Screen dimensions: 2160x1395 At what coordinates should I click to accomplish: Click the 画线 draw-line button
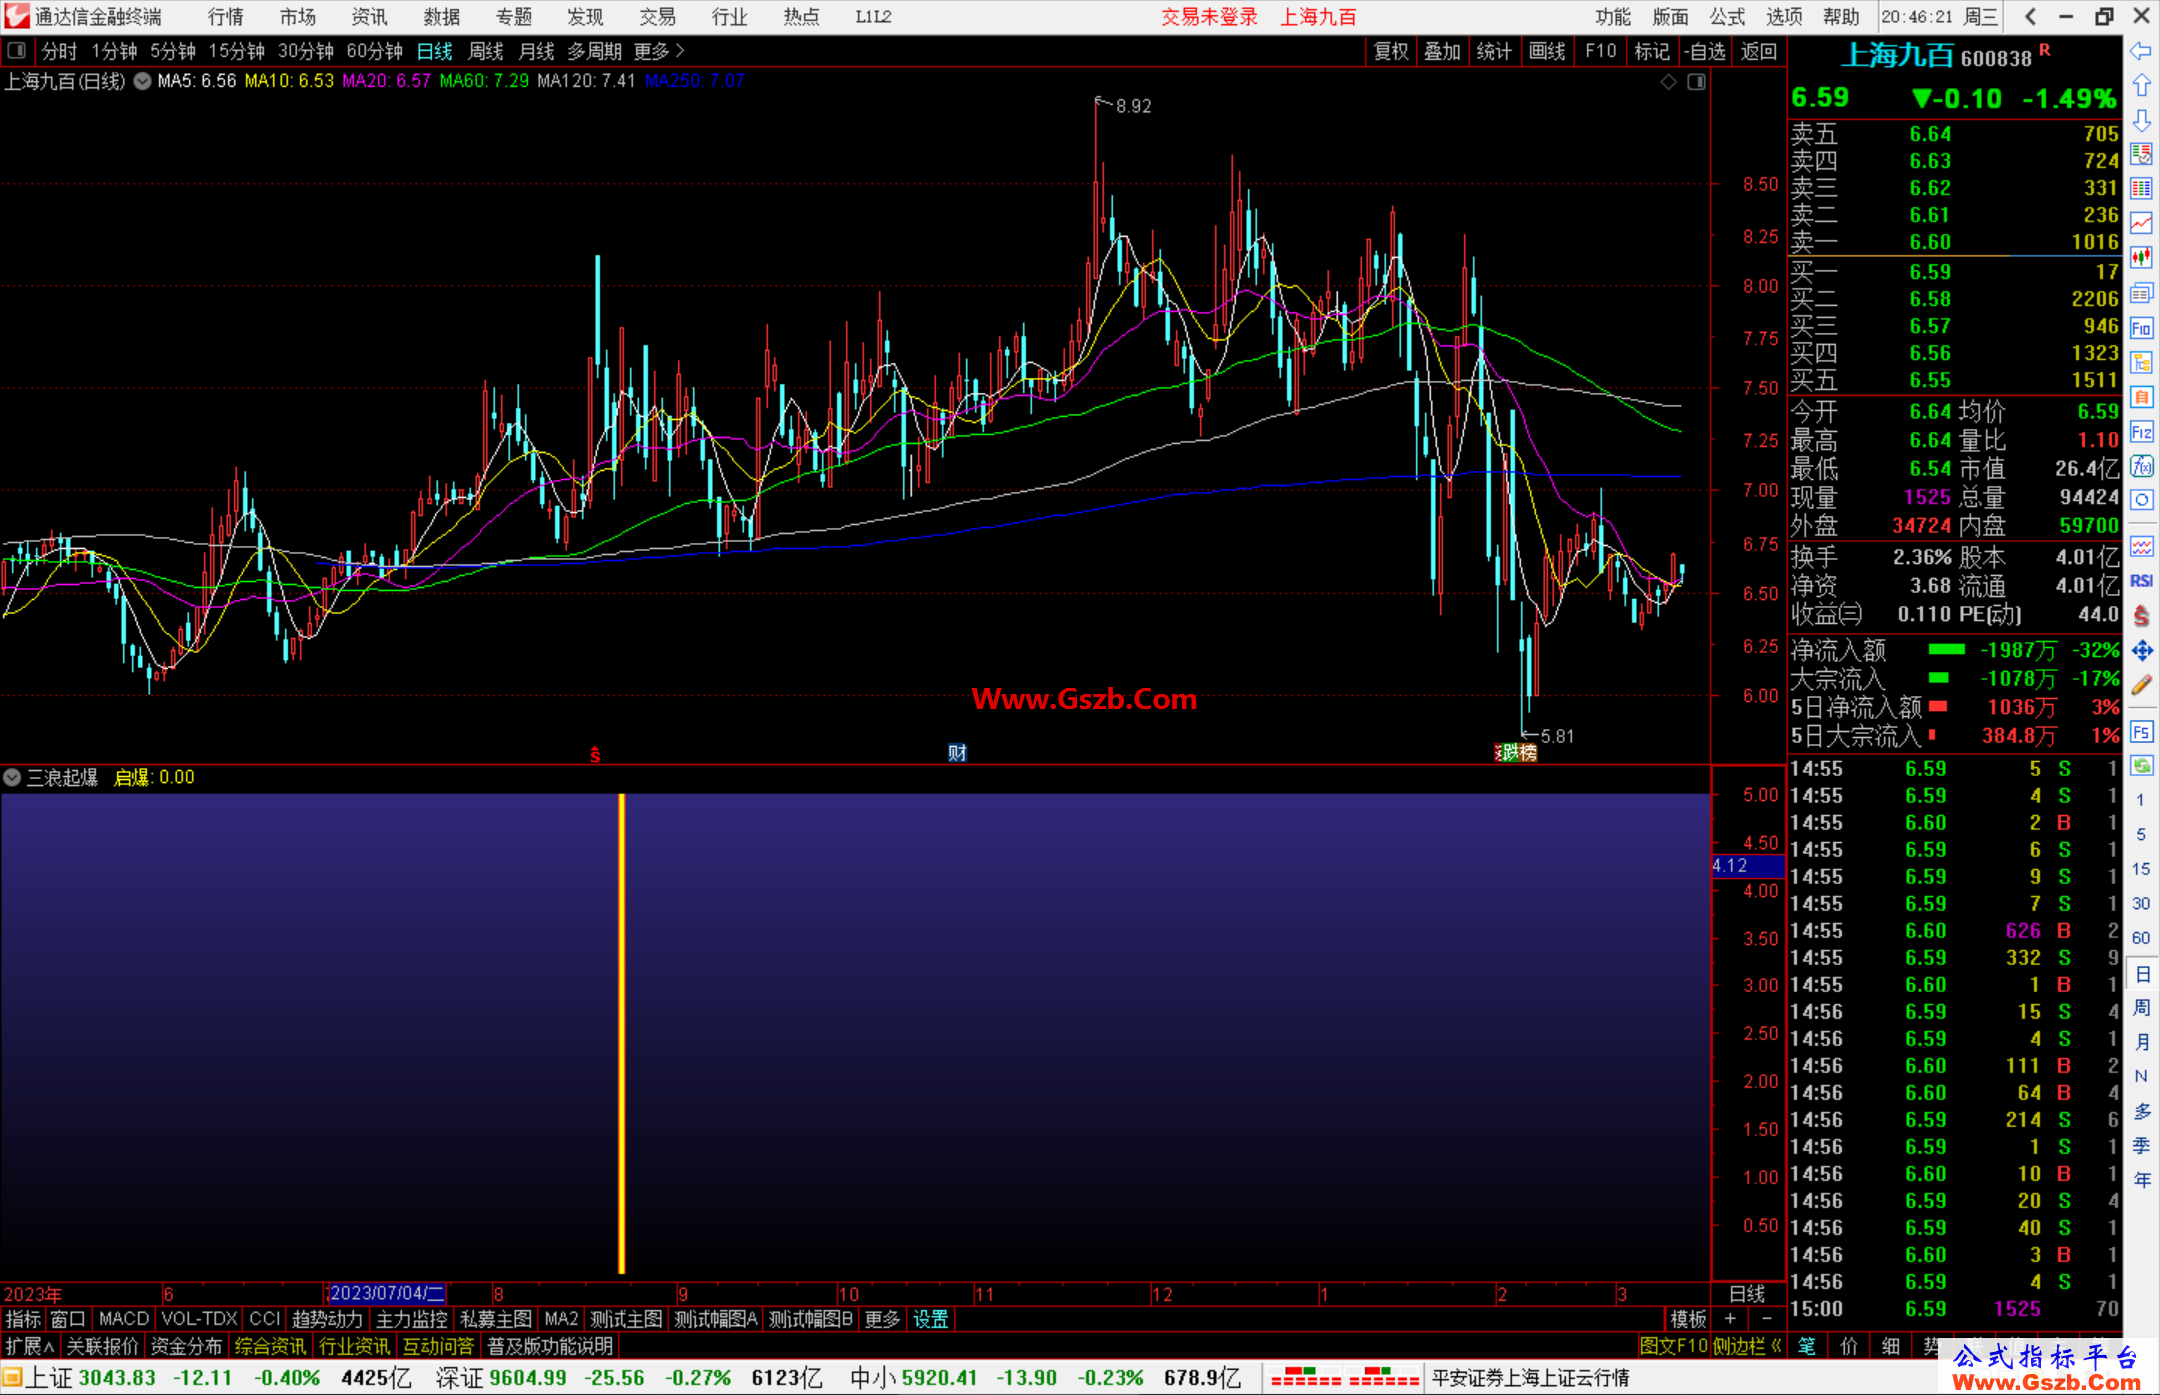pyautogui.click(x=1547, y=51)
